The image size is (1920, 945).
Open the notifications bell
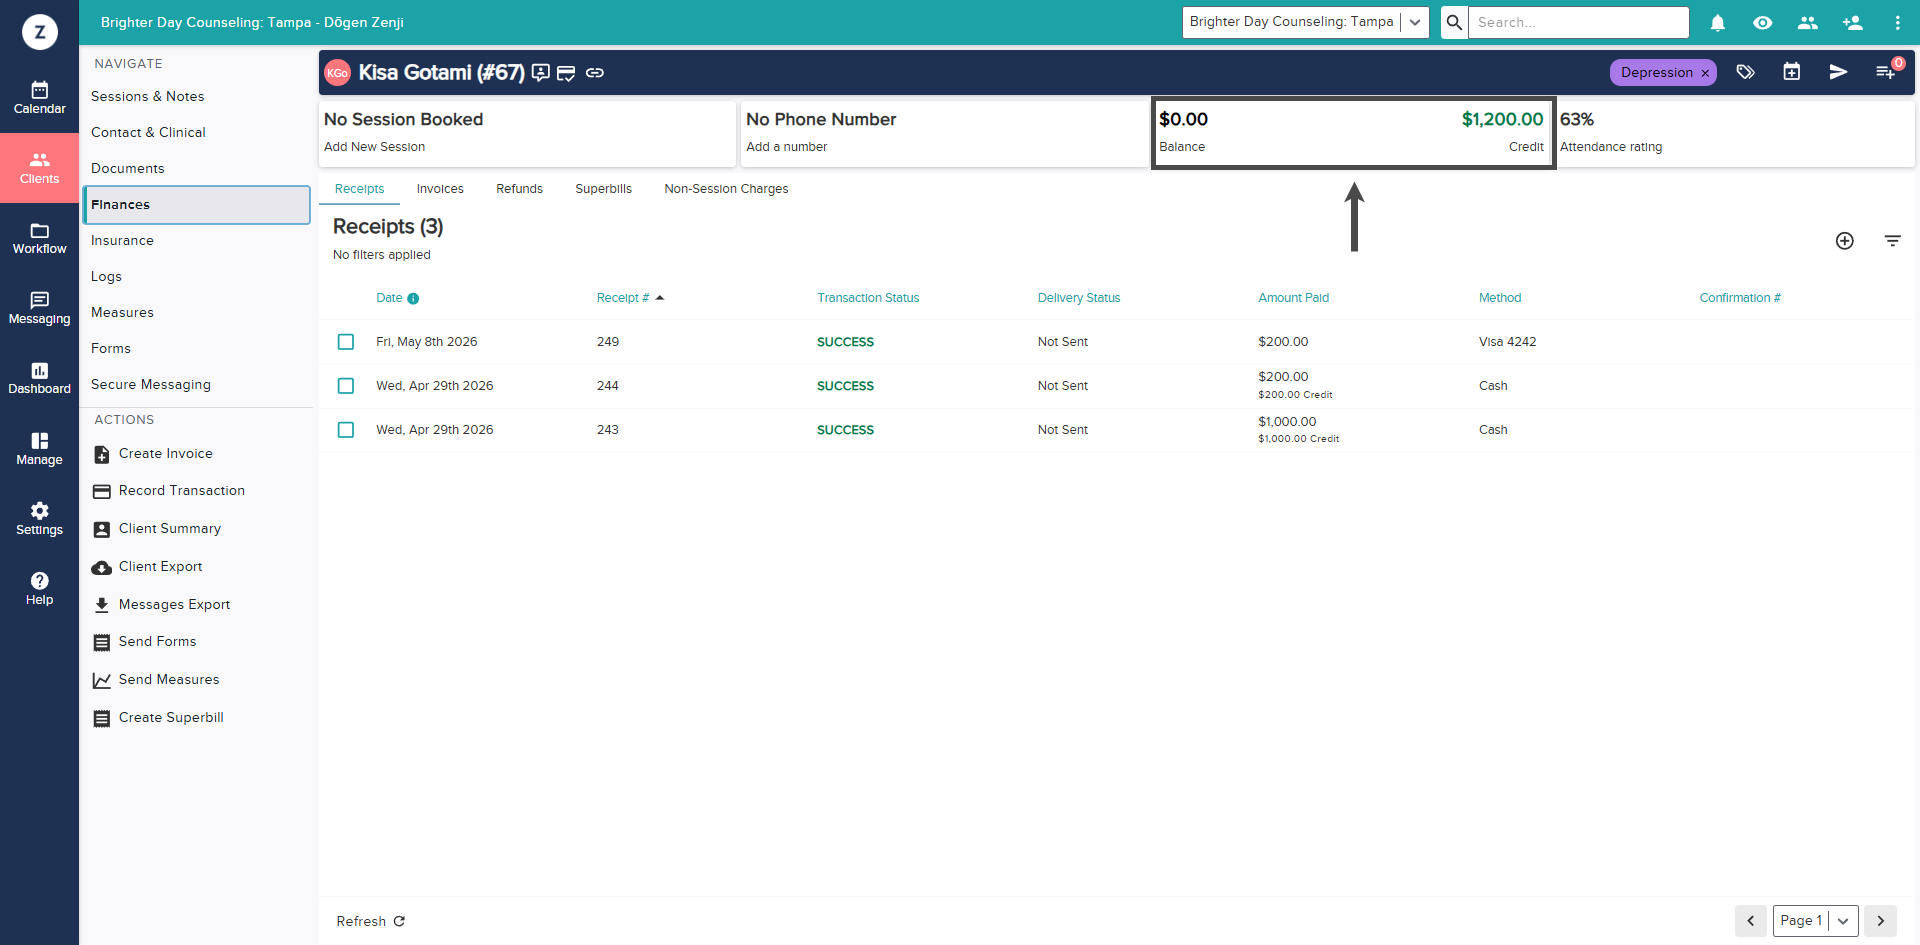[x=1717, y=22]
